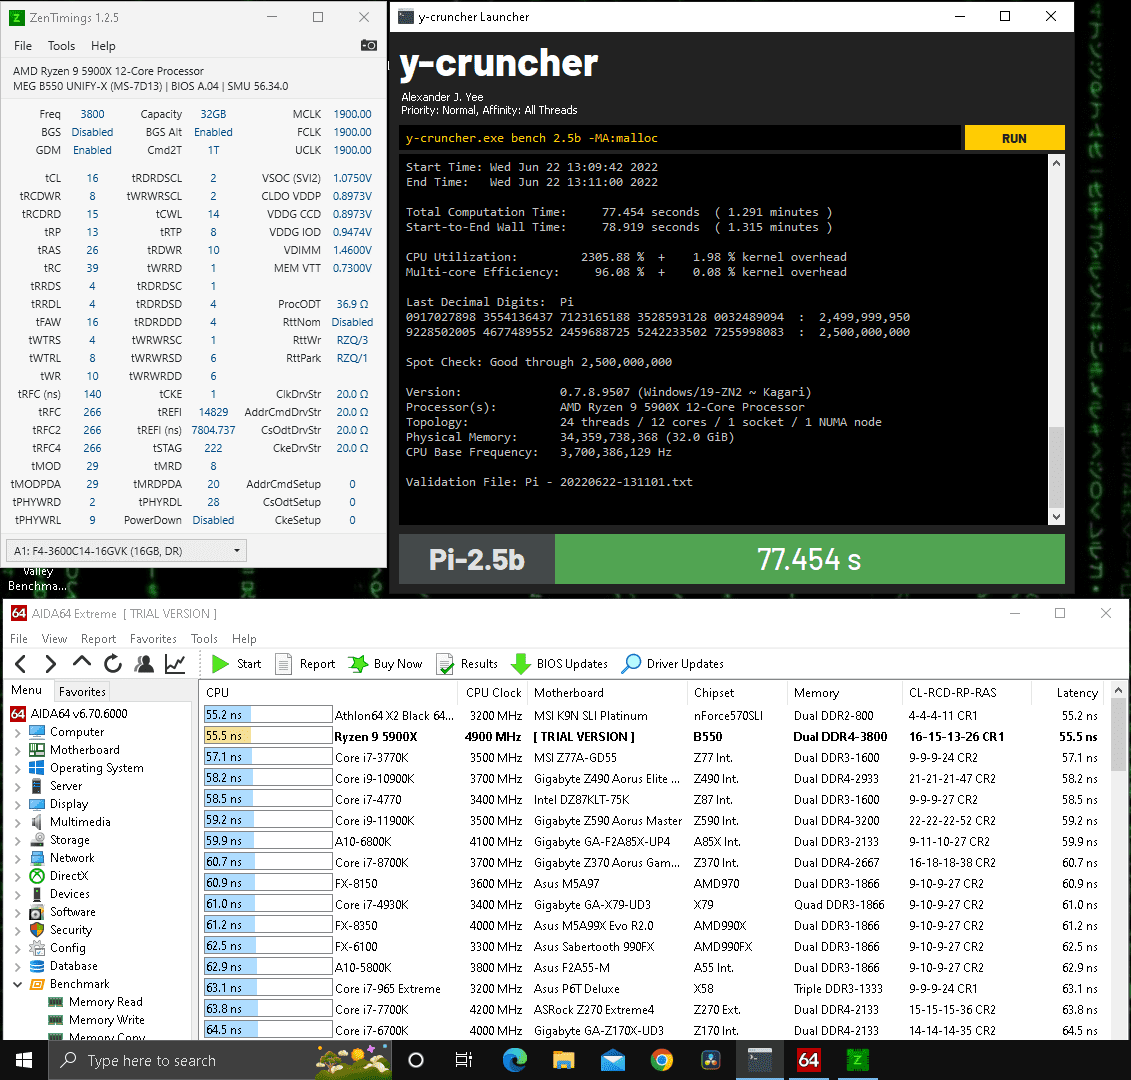Go back using AIDA64 back arrow
This screenshot has height=1080, width=1131.
pyautogui.click(x=21, y=664)
